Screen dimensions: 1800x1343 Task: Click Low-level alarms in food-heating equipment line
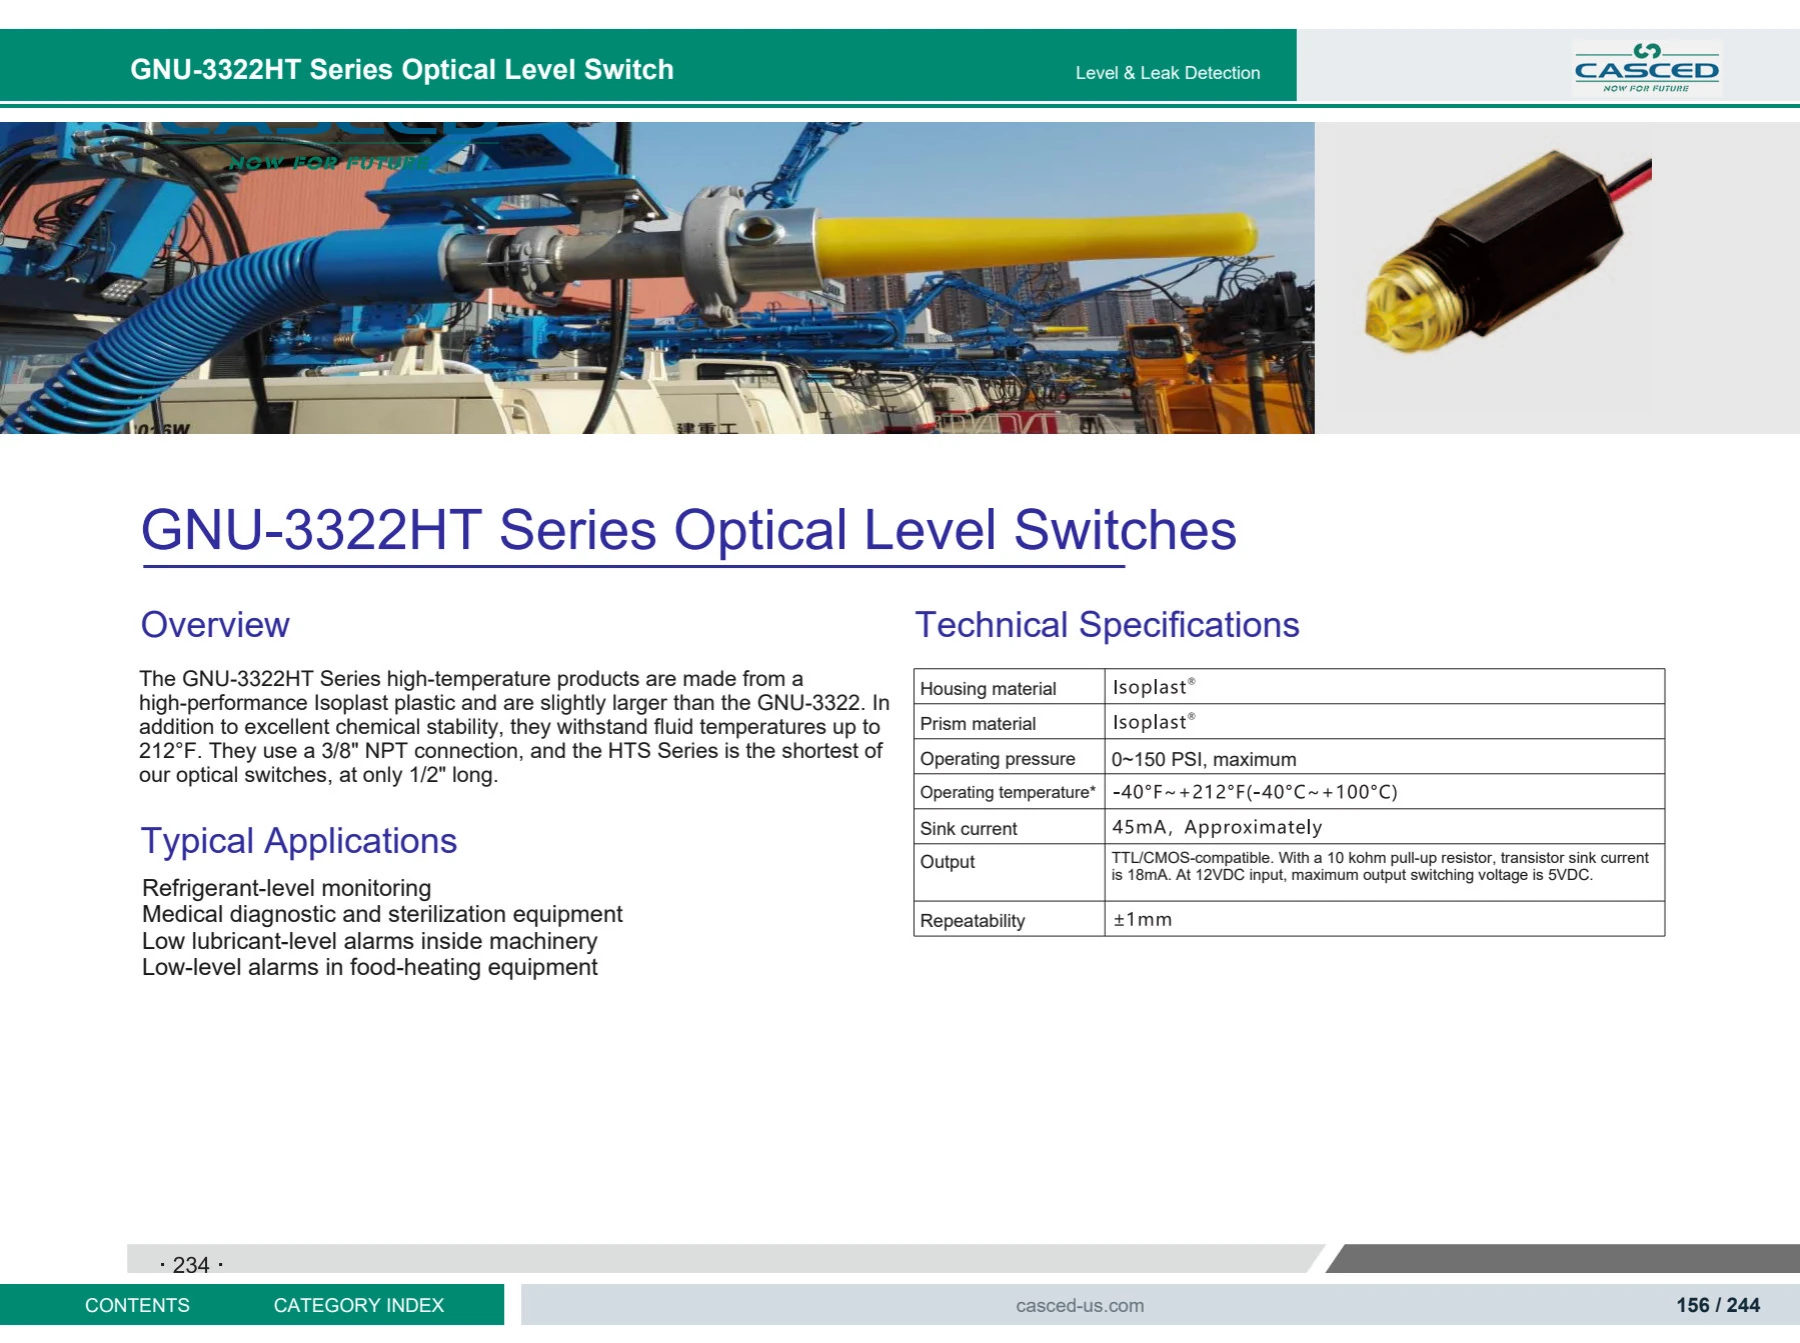[369, 967]
